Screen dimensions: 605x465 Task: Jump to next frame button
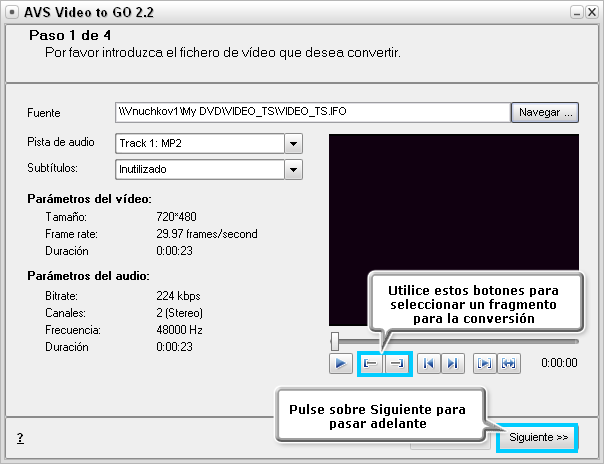[453, 364]
